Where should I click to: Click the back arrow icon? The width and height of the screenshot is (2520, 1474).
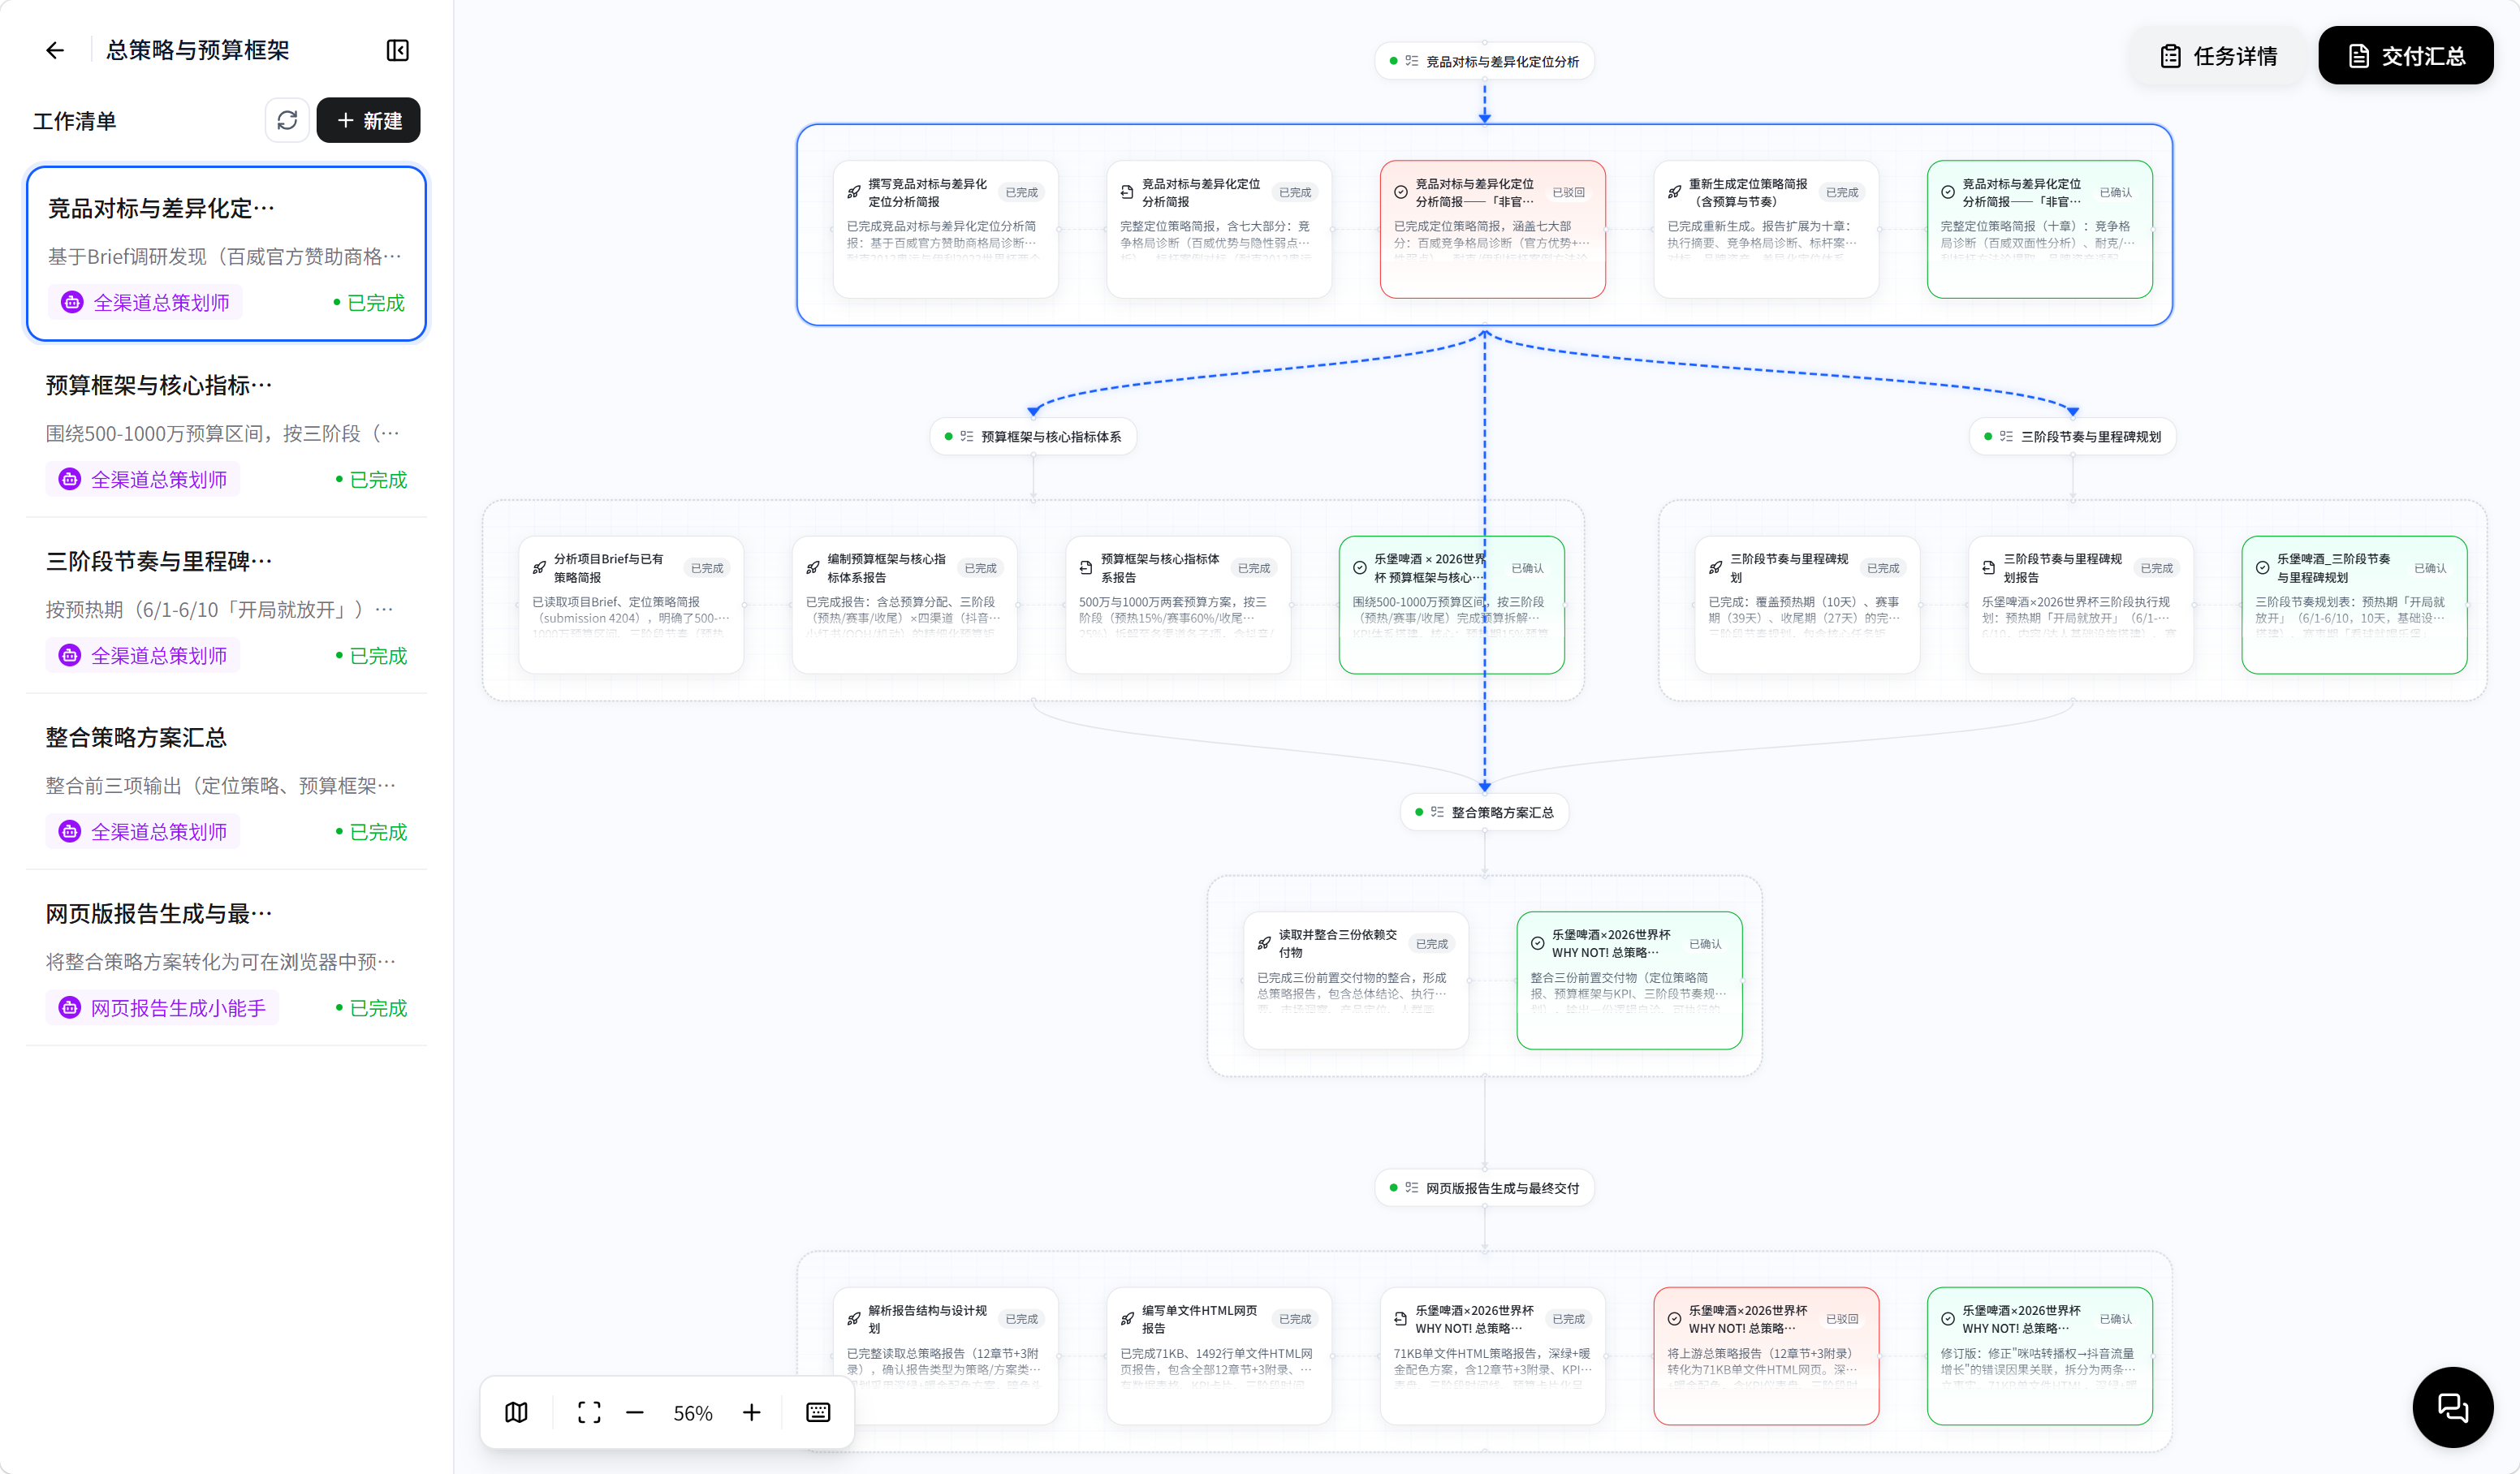coord(55,50)
